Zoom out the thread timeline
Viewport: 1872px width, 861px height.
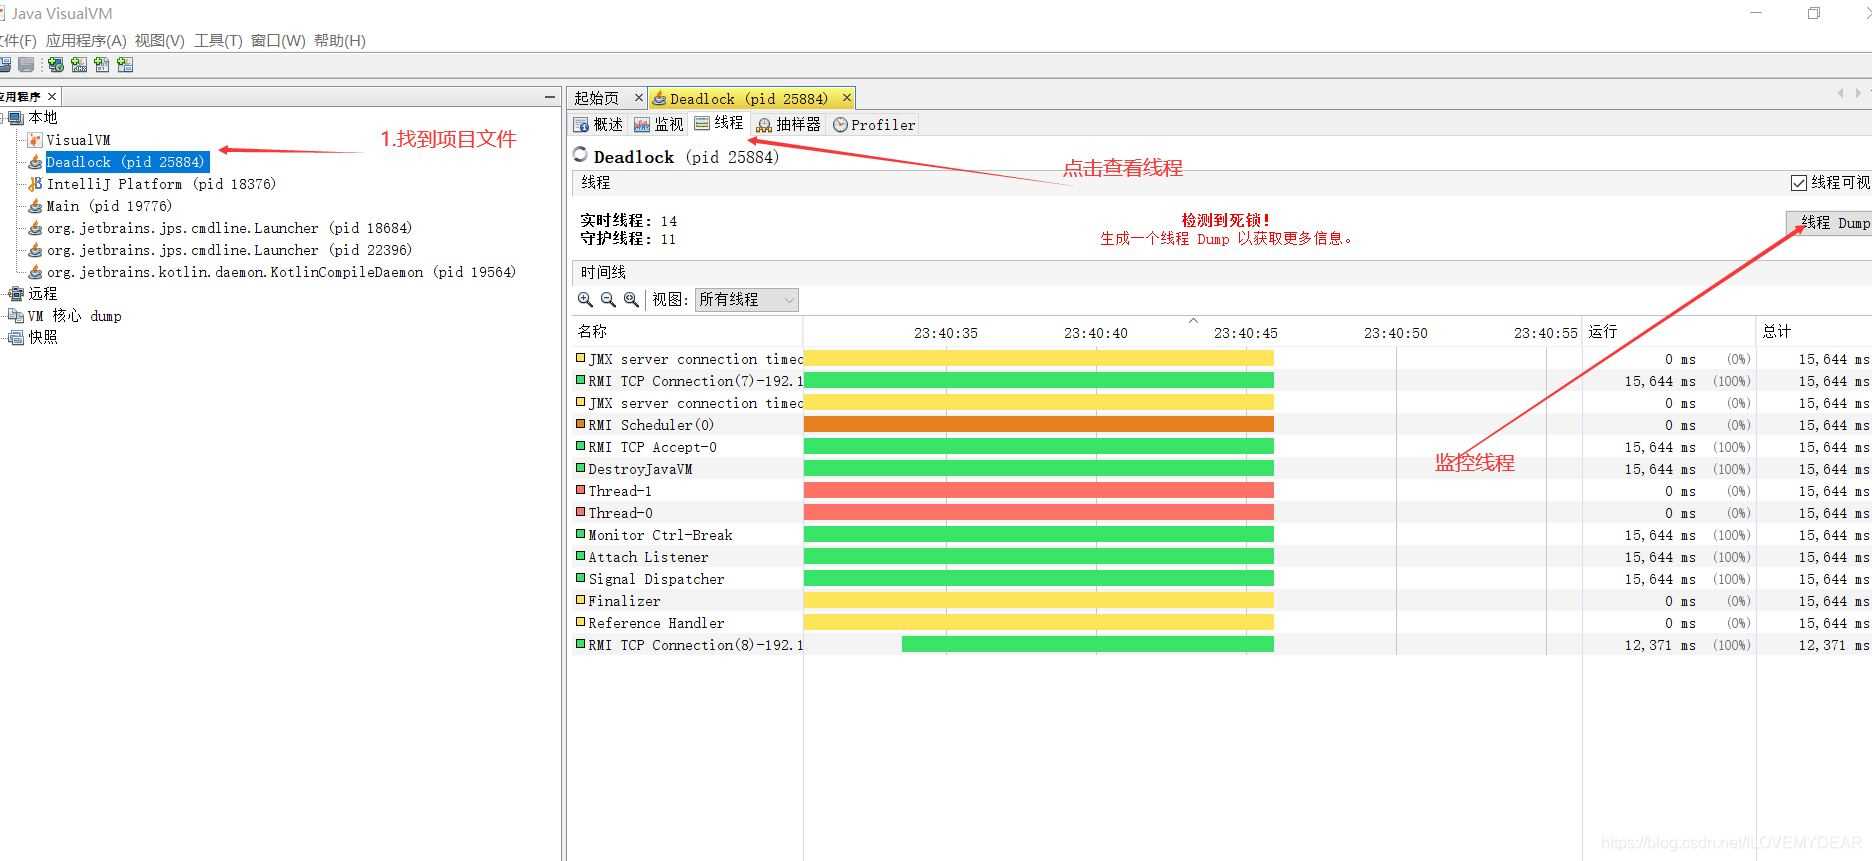608,299
